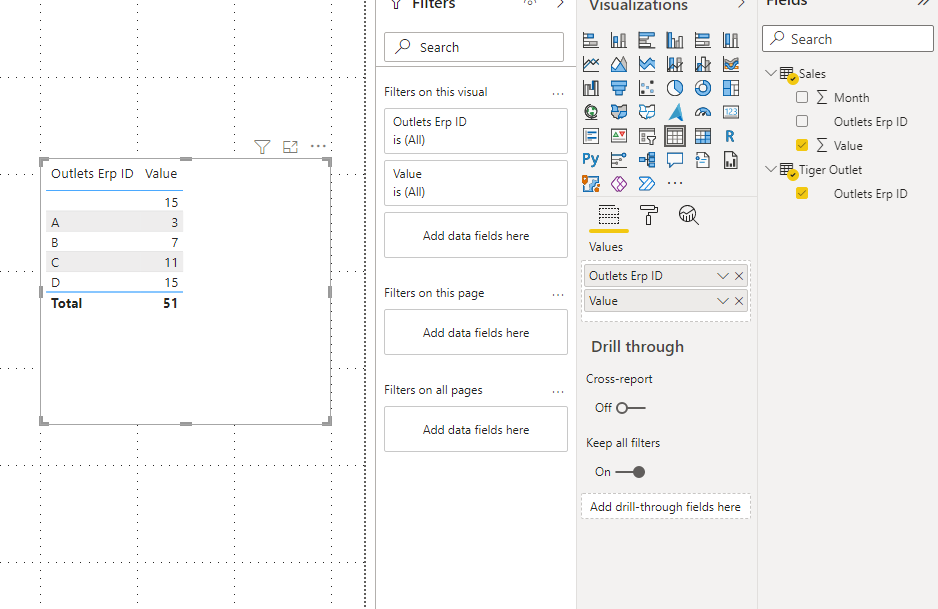Open the Value is (All) filter card
The height and width of the screenshot is (609, 938).
[476, 183]
